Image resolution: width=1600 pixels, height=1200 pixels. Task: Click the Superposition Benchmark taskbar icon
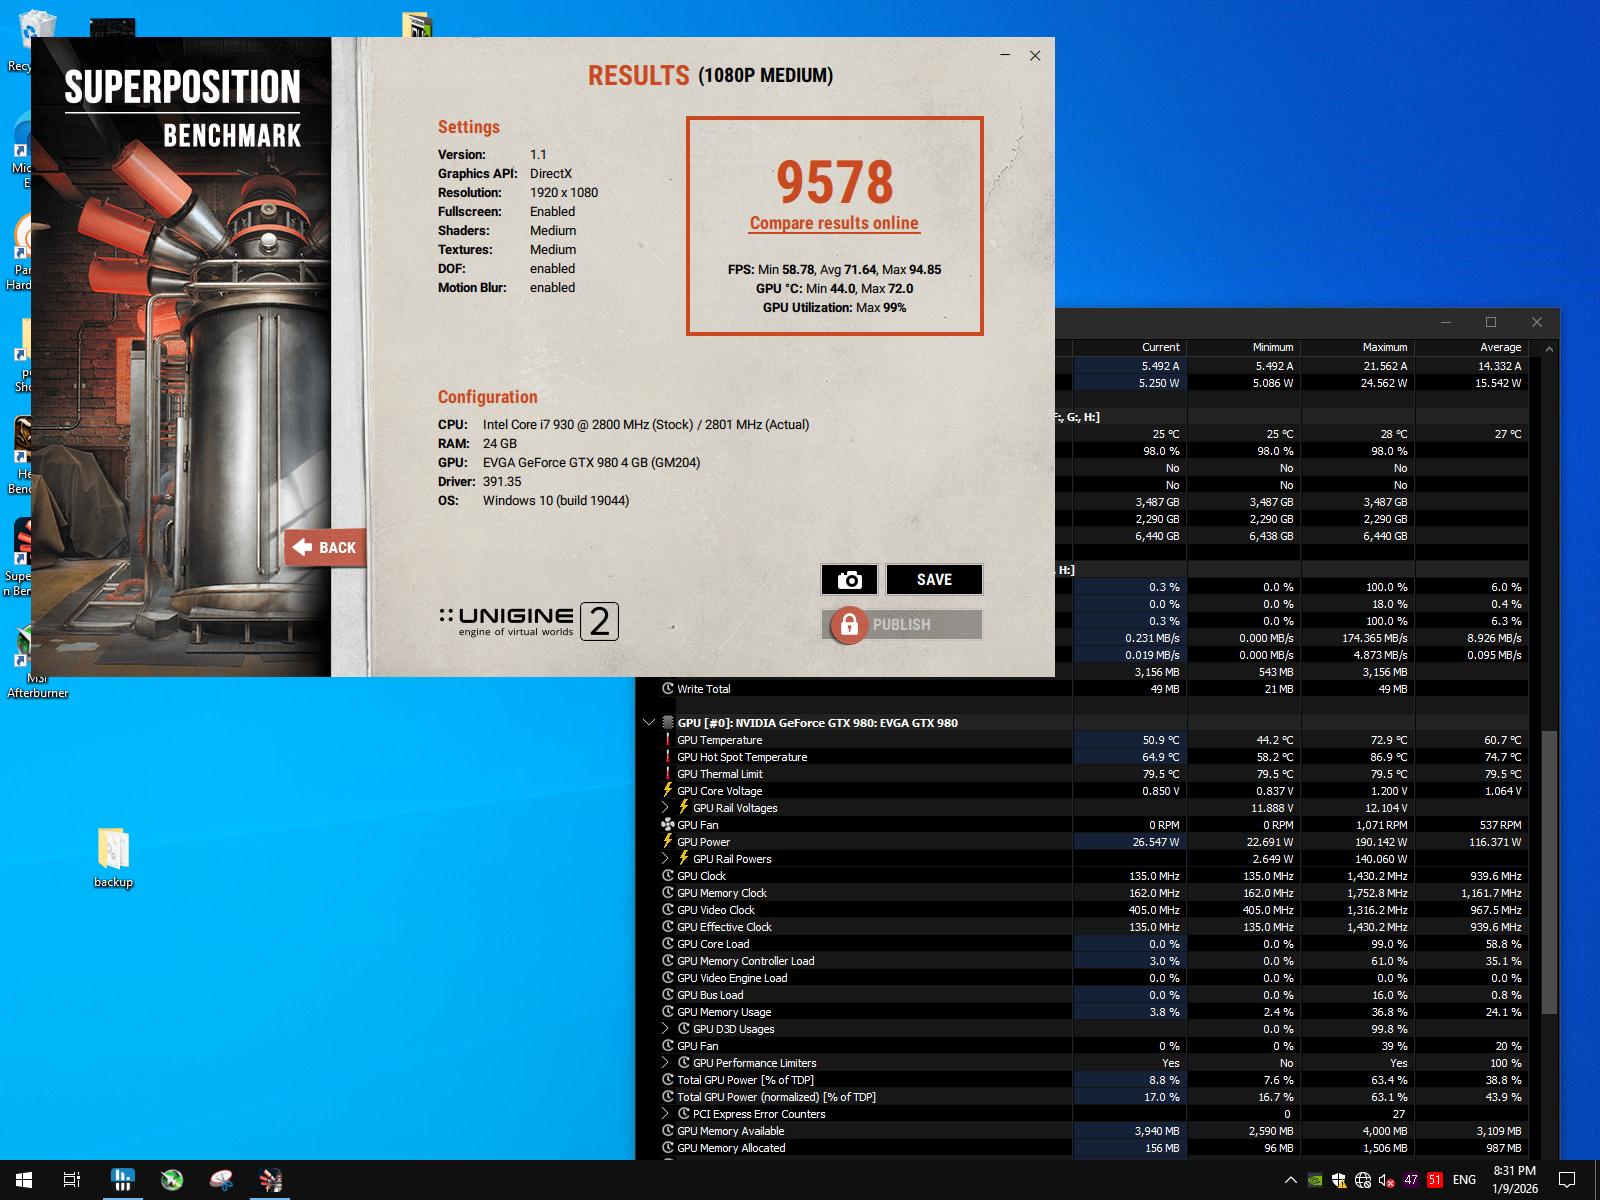[x=271, y=1180]
